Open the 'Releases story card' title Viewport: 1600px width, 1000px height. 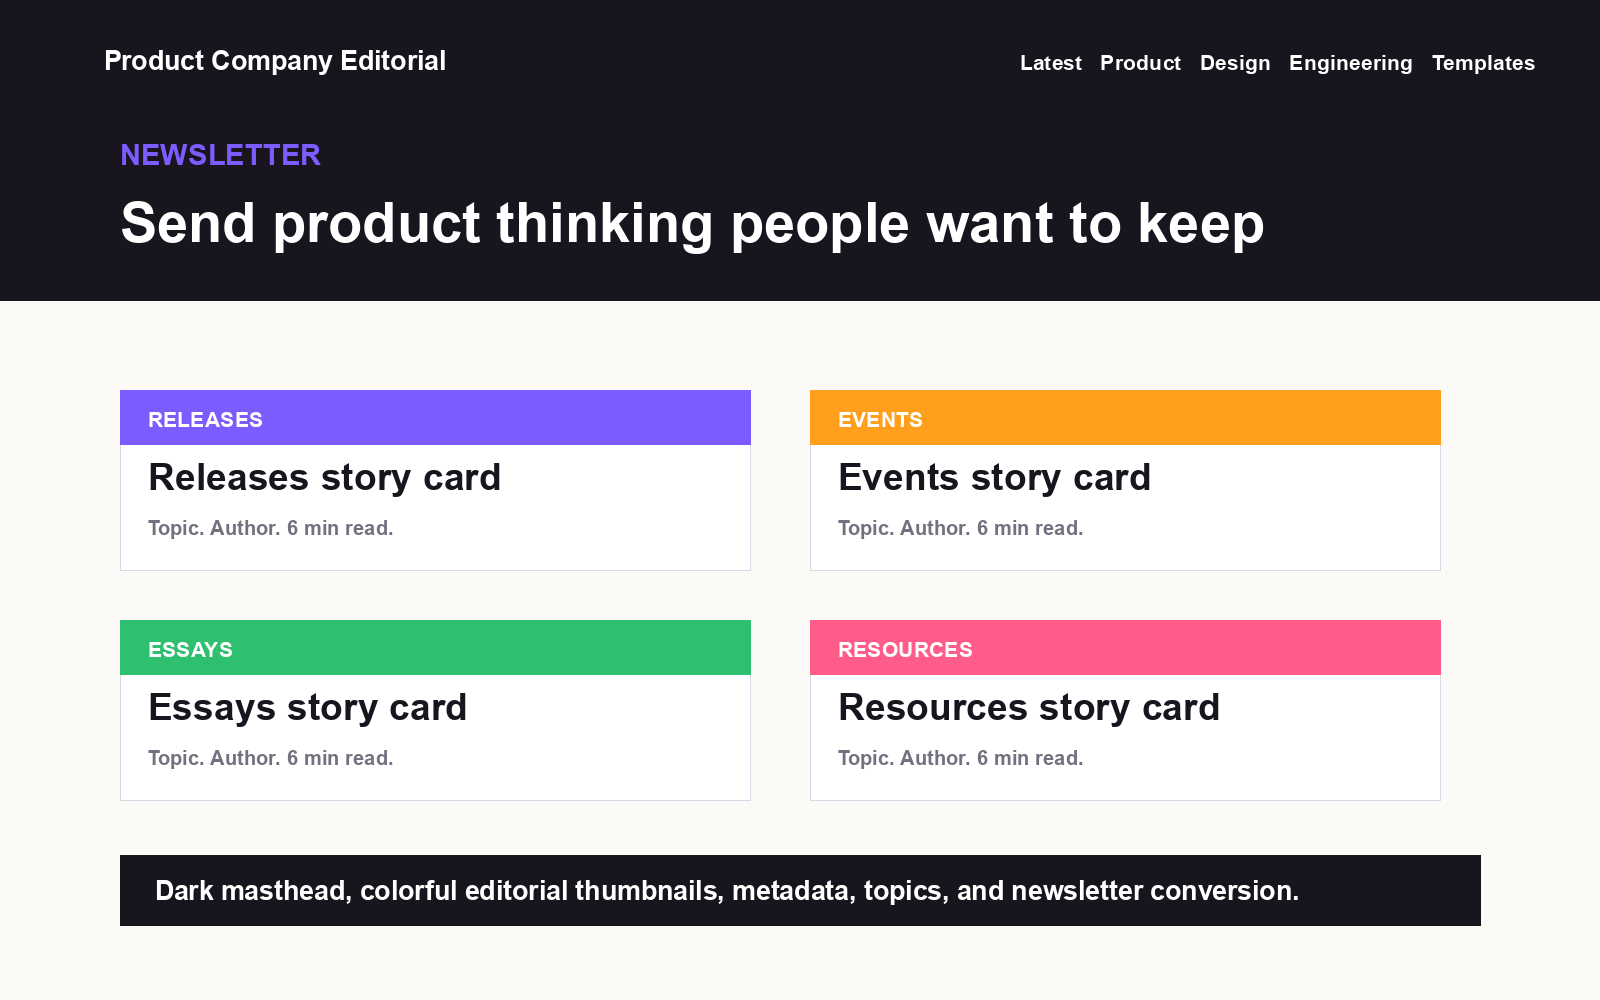pyautogui.click(x=324, y=478)
